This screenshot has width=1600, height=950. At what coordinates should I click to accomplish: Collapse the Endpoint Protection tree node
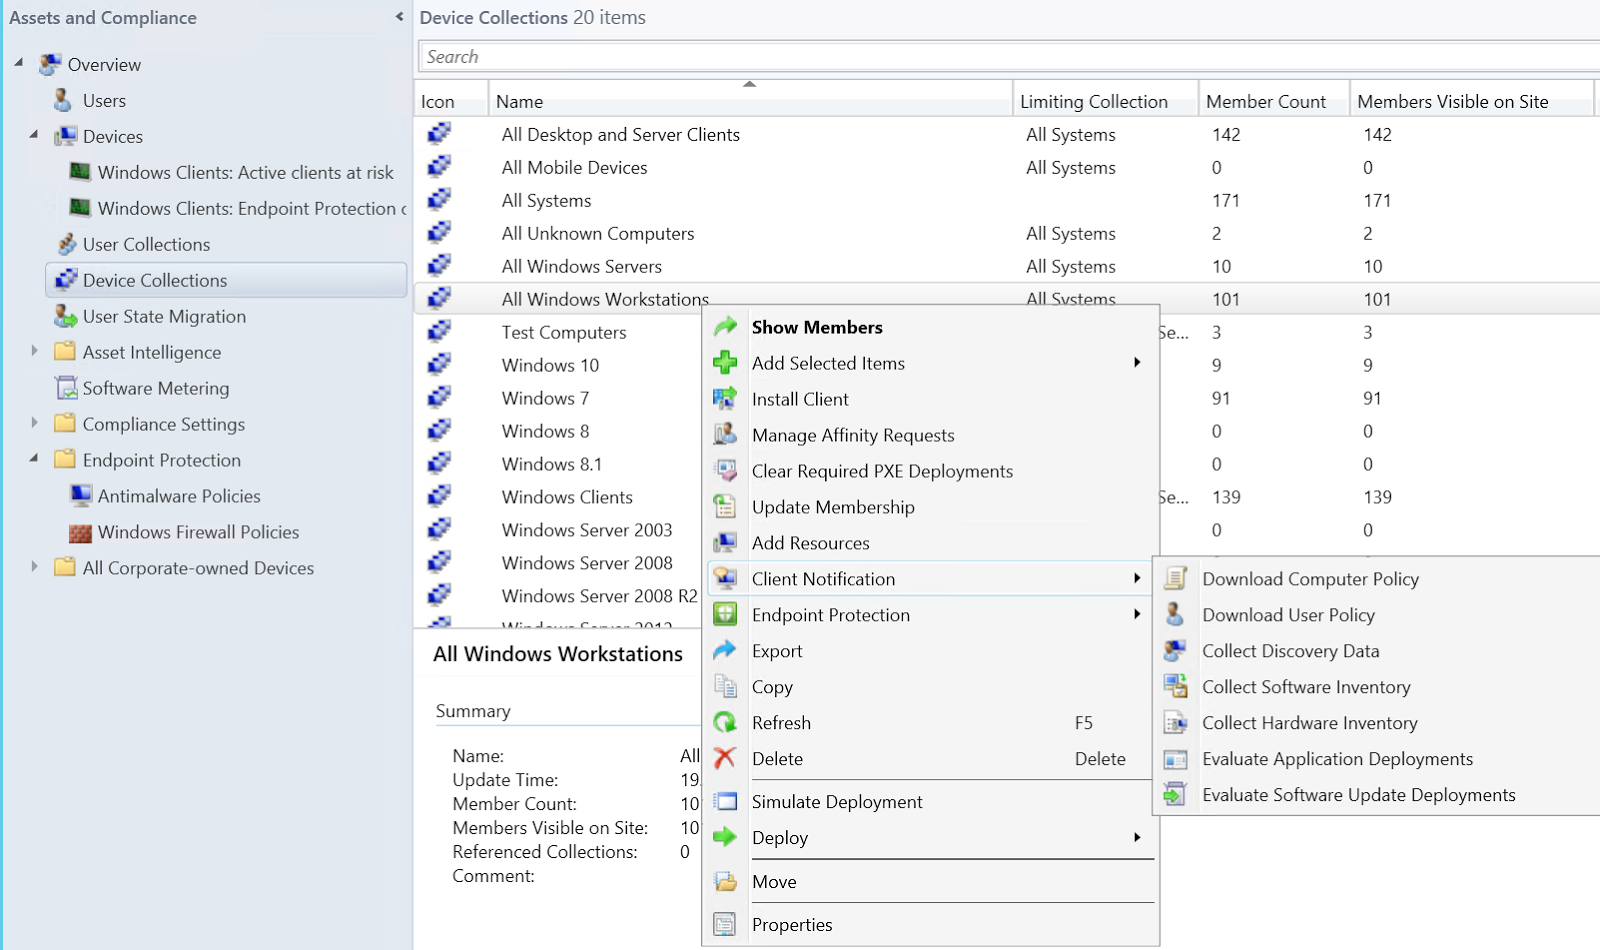click(x=34, y=459)
